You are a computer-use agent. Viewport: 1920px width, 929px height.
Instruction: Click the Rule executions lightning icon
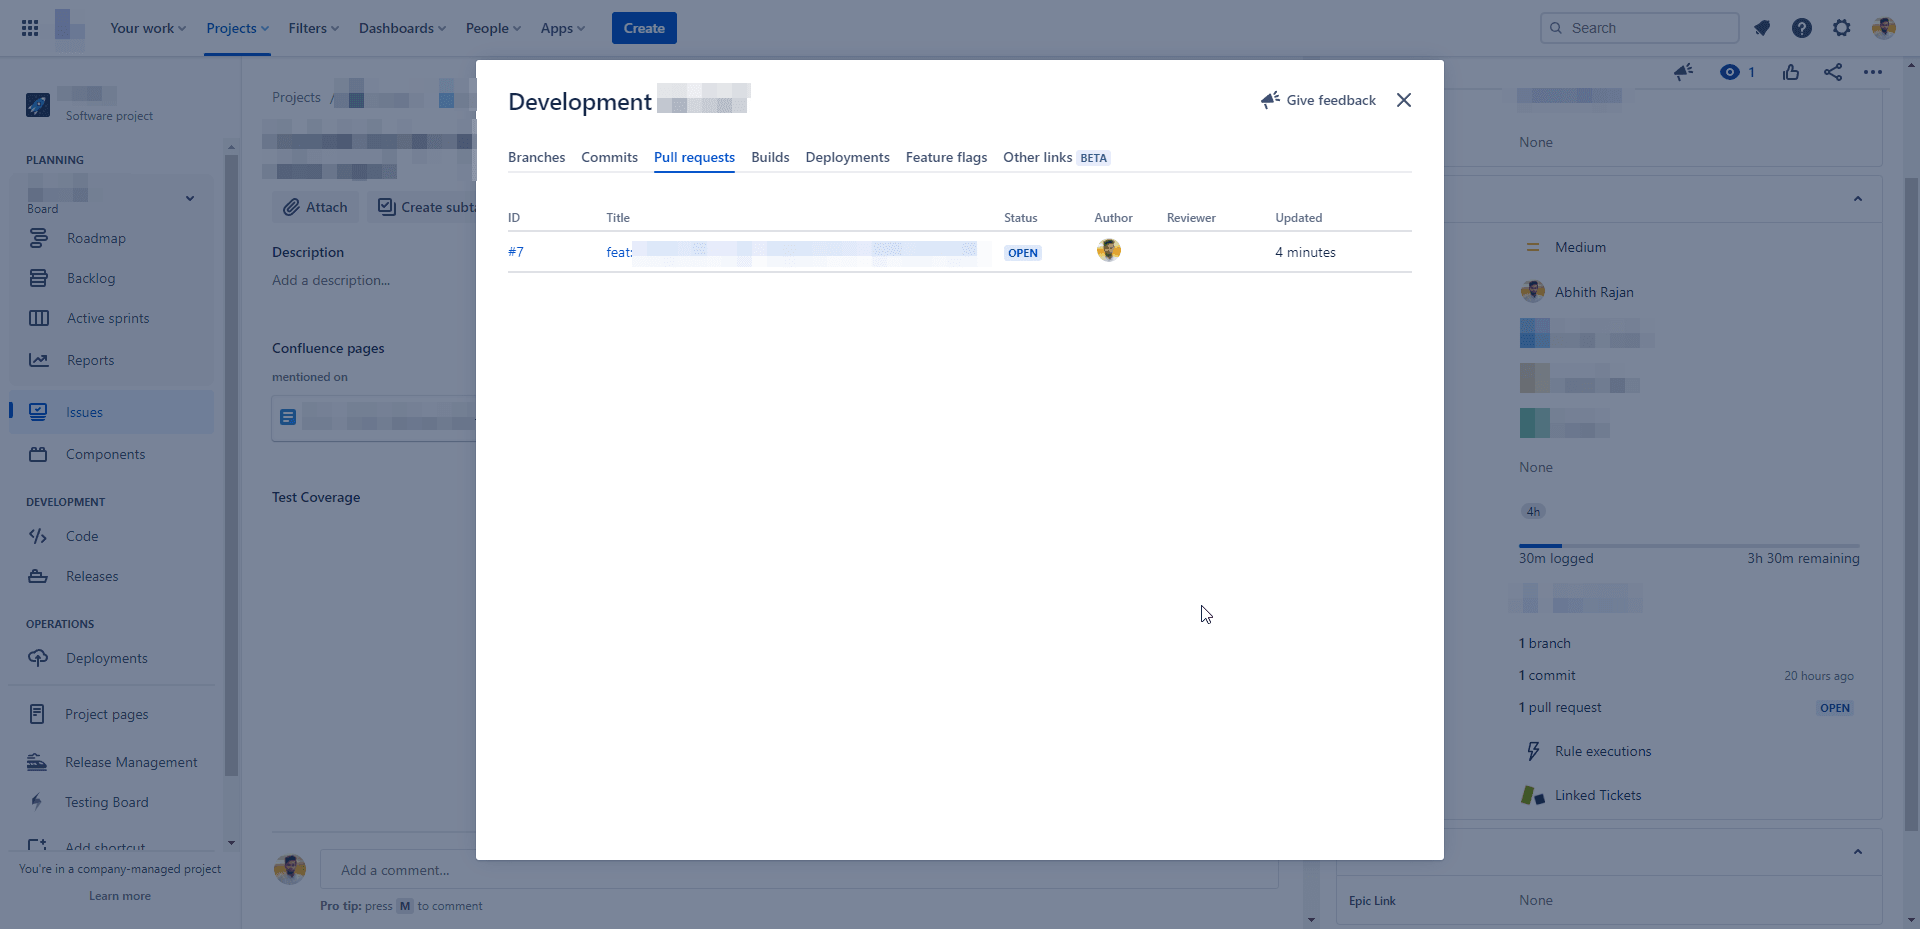tap(1533, 751)
